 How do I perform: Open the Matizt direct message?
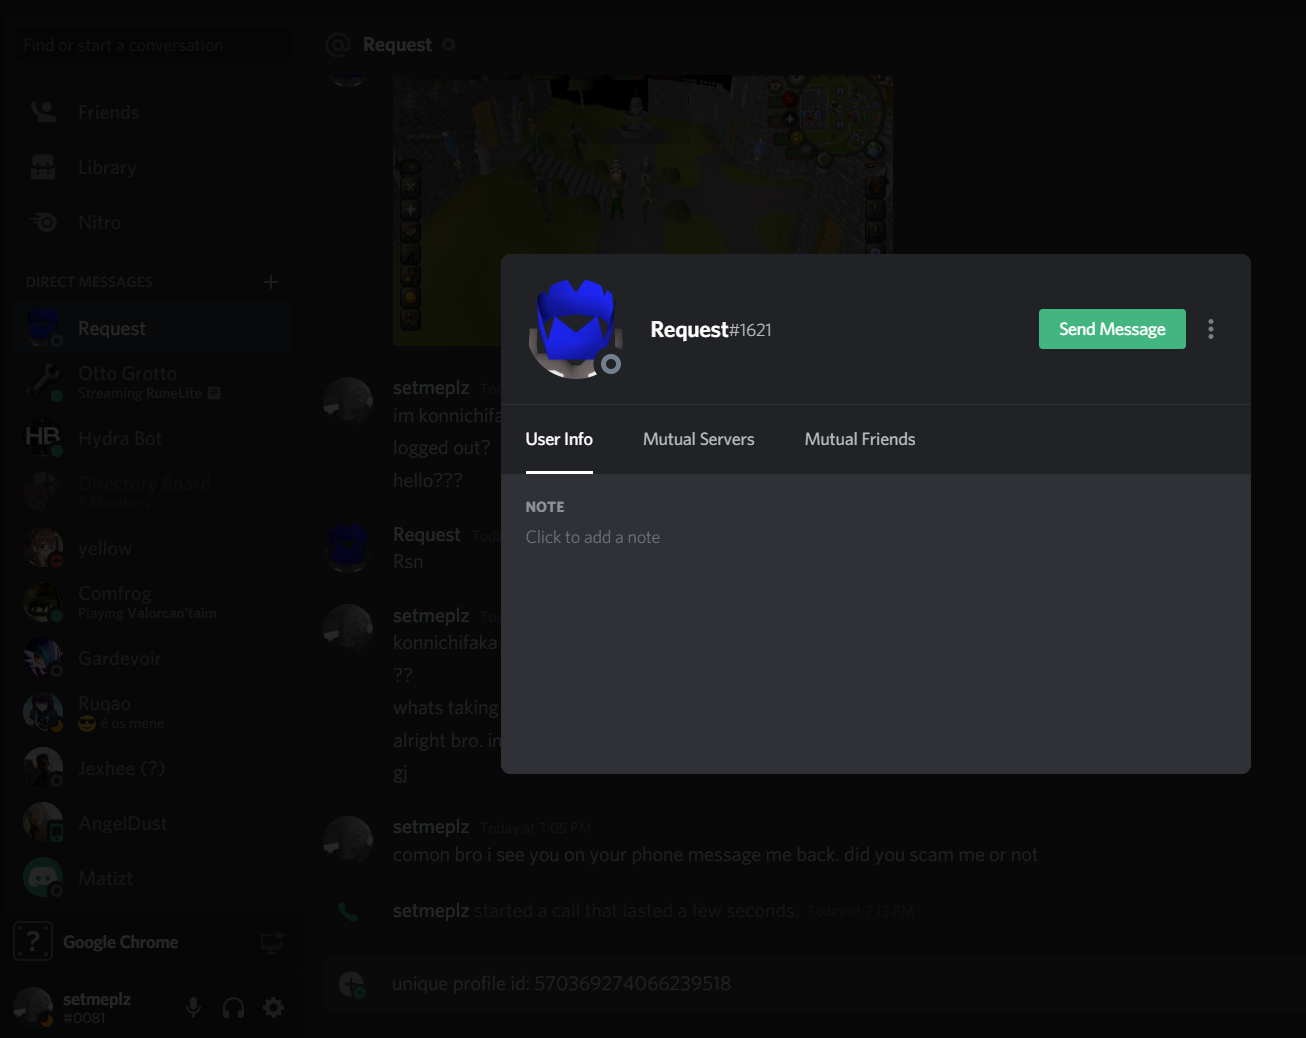pos(152,878)
